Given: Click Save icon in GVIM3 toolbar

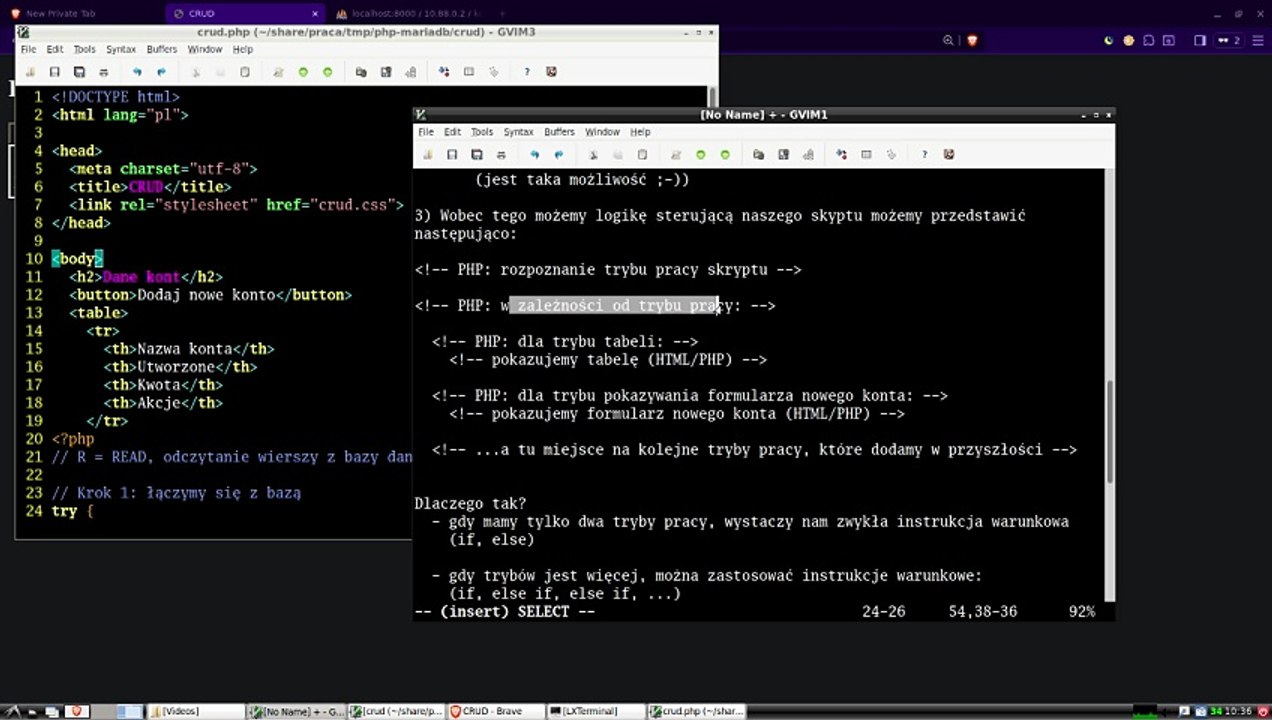Looking at the screenshot, I should [x=55, y=72].
